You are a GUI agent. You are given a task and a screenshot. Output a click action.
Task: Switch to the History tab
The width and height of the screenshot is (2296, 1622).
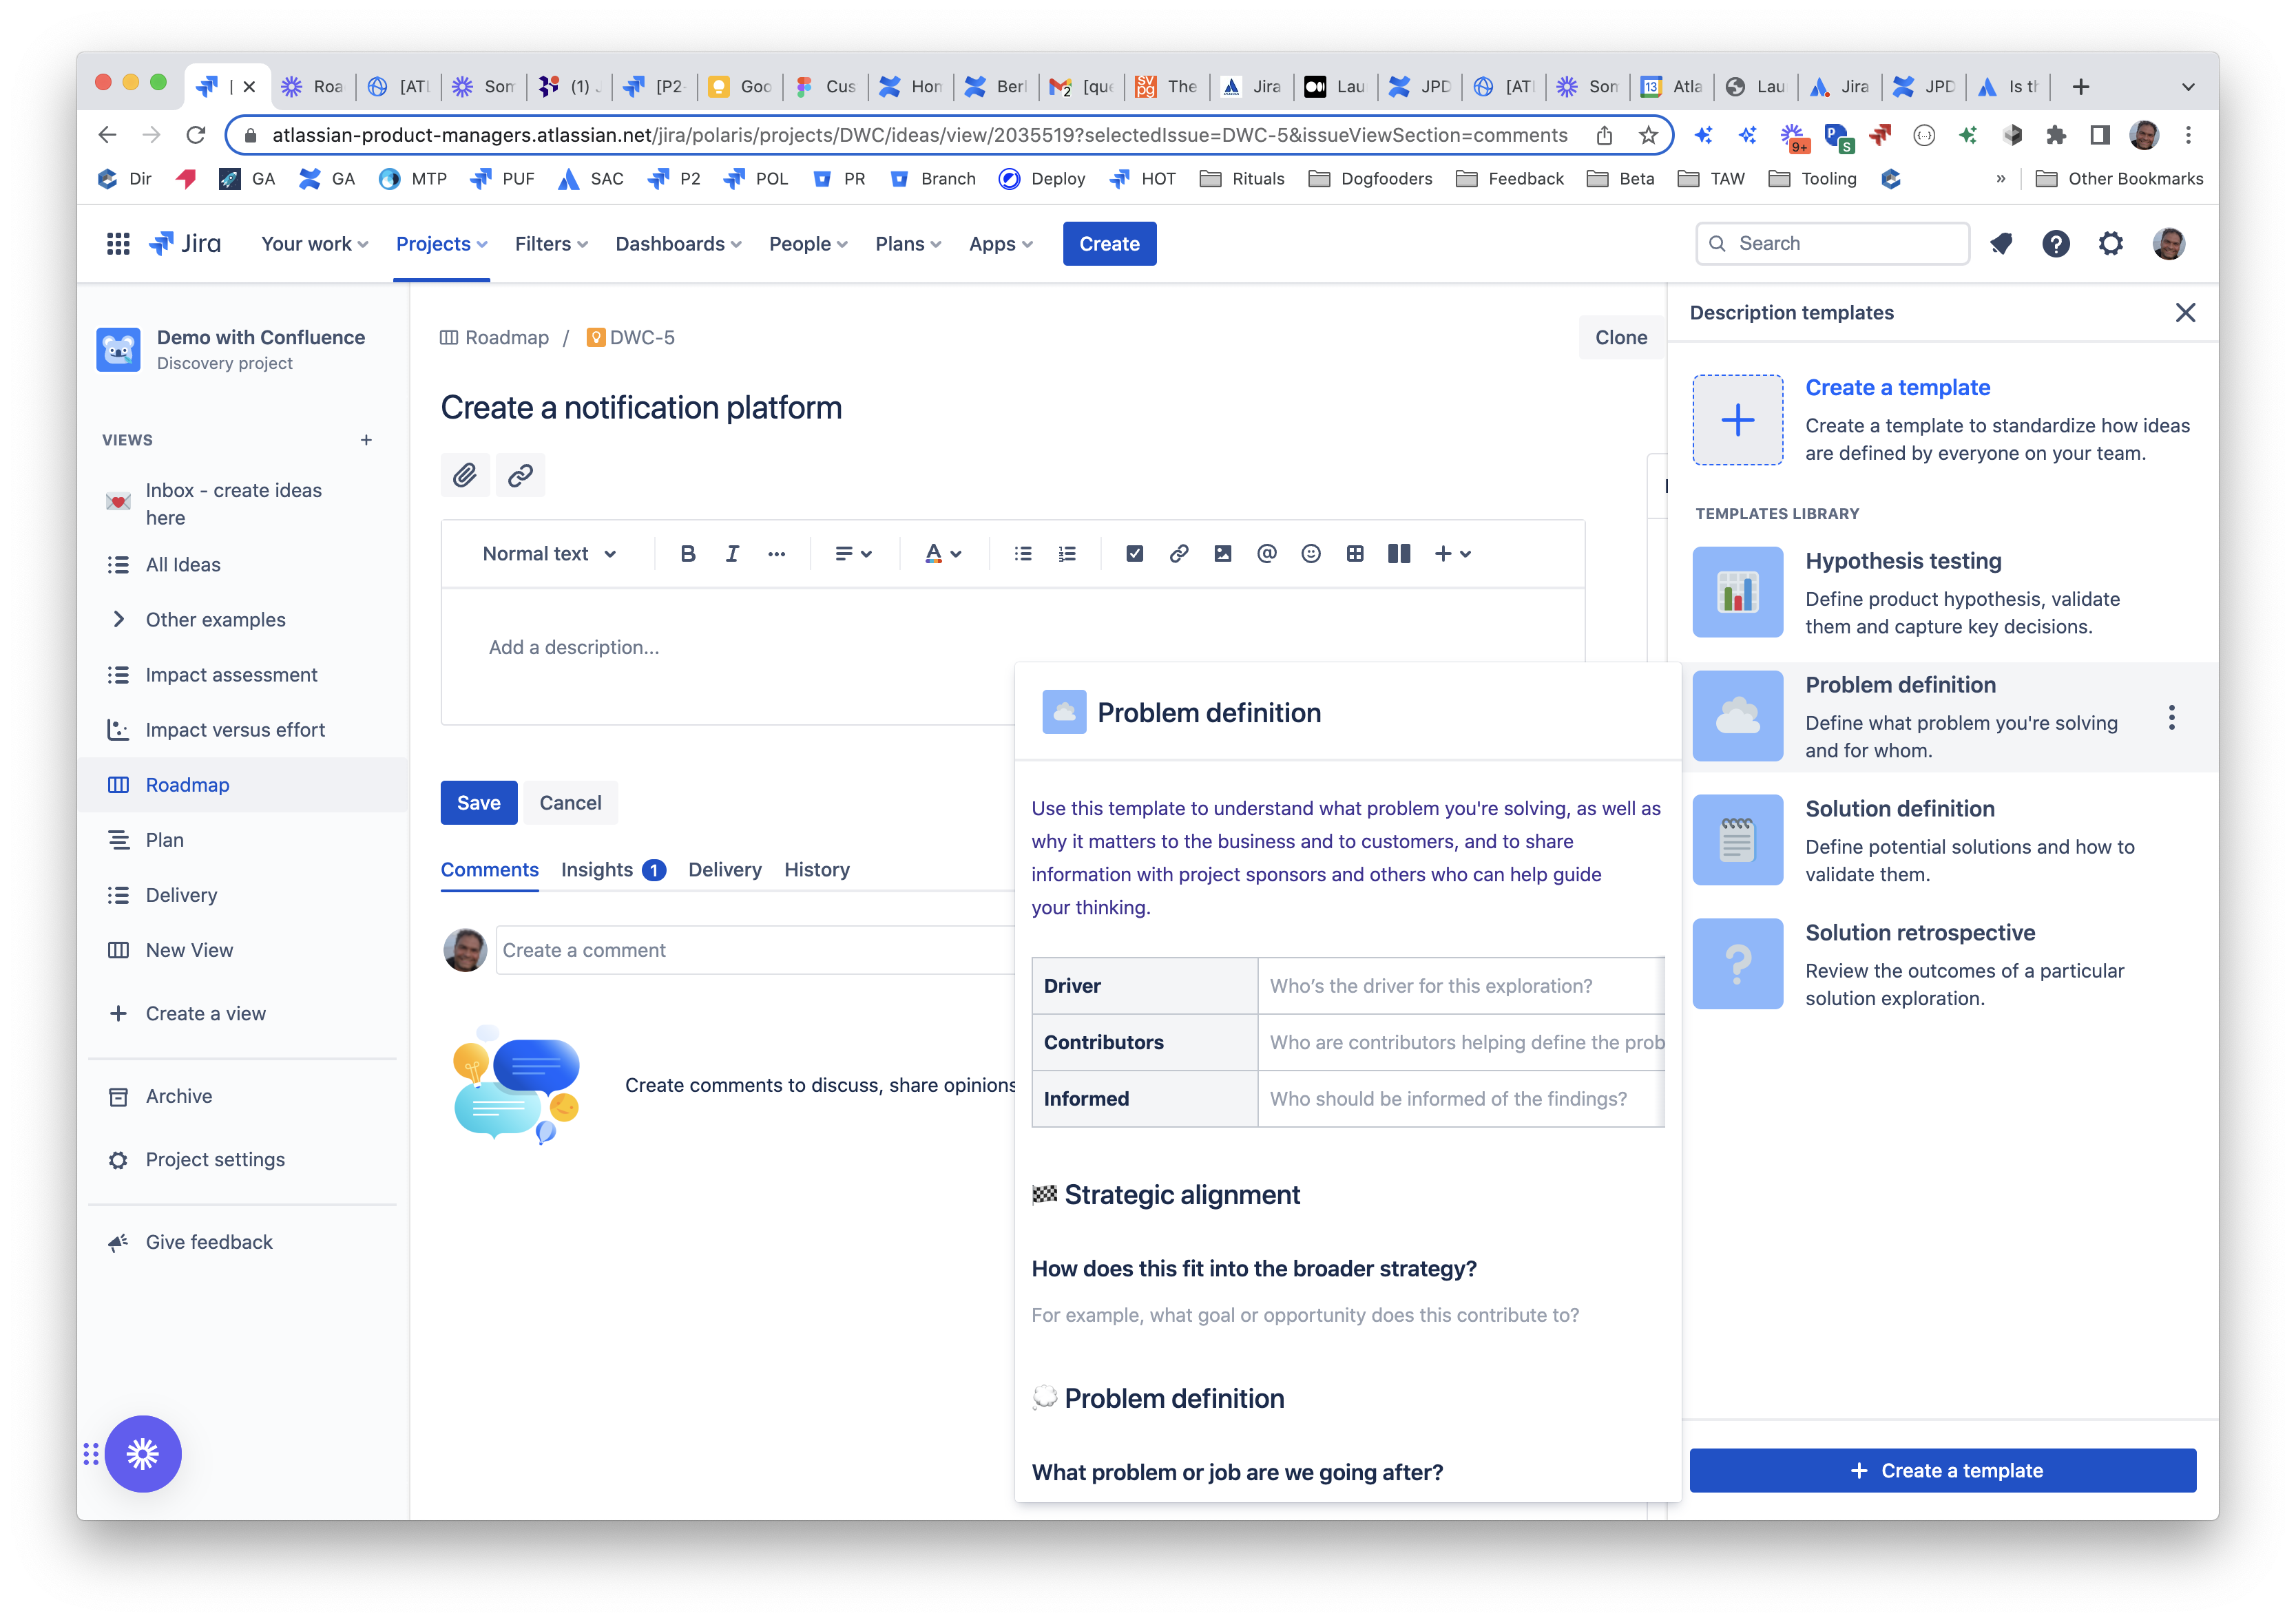(x=816, y=870)
